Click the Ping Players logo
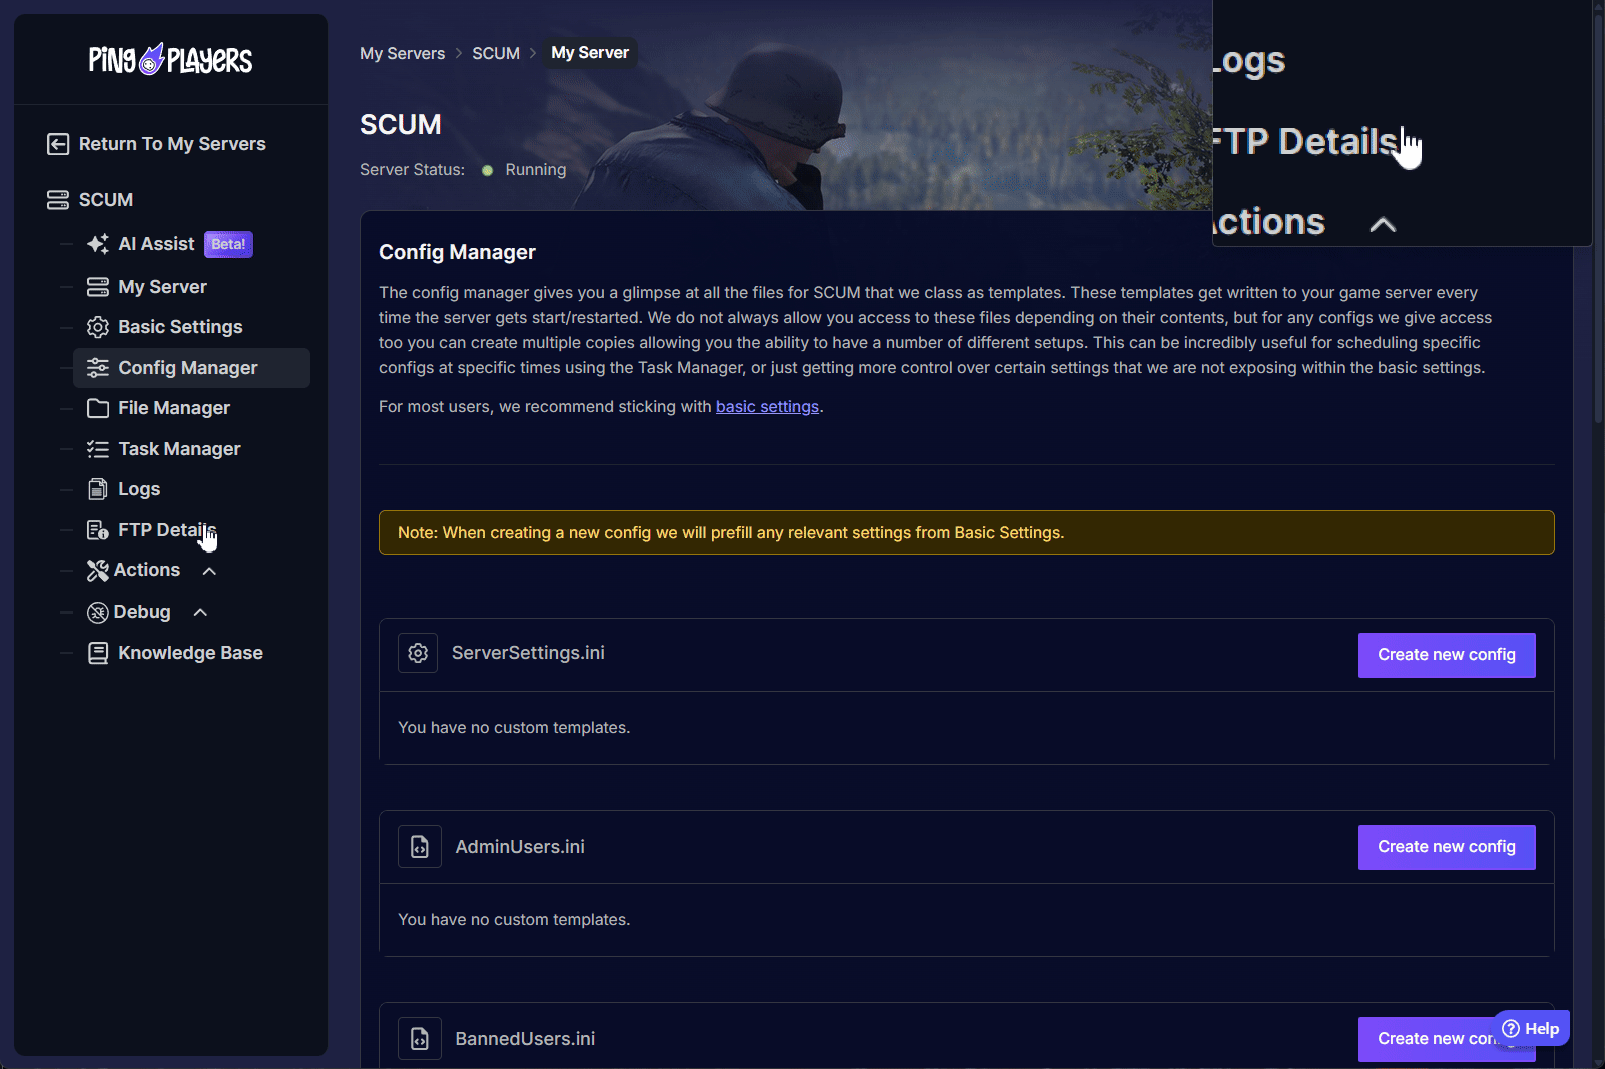Viewport: 1605px width, 1069px height. (x=170, y=60)
